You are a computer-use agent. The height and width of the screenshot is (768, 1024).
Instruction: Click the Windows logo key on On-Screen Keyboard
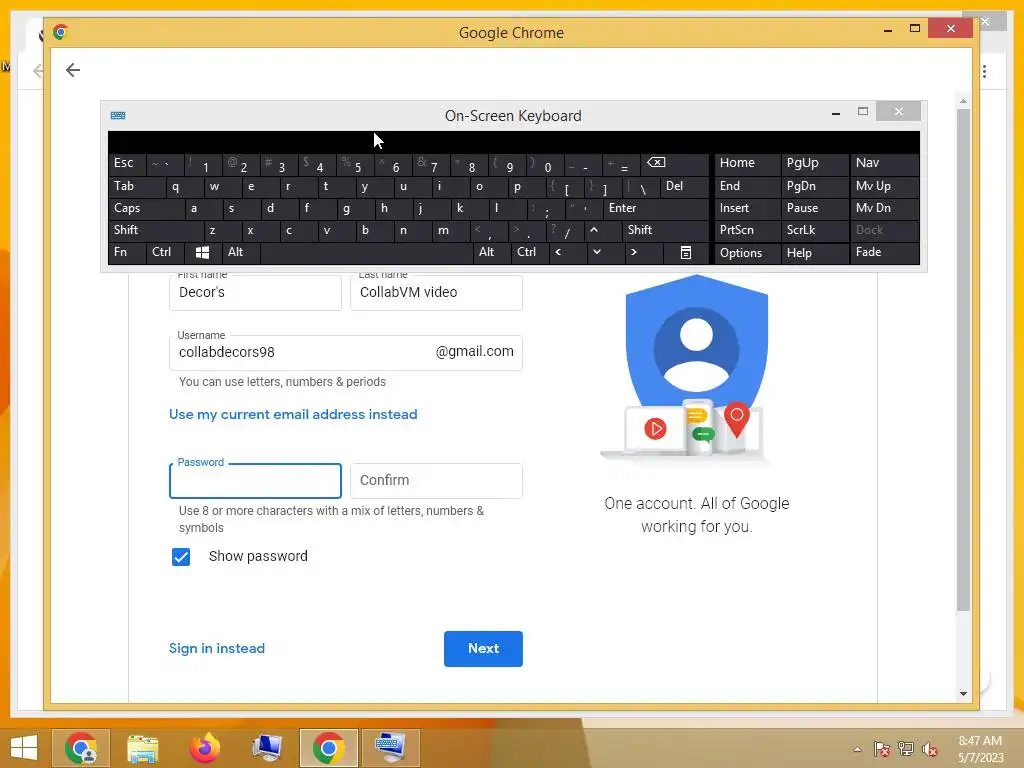pyautogui.click(x=202, y=253)
